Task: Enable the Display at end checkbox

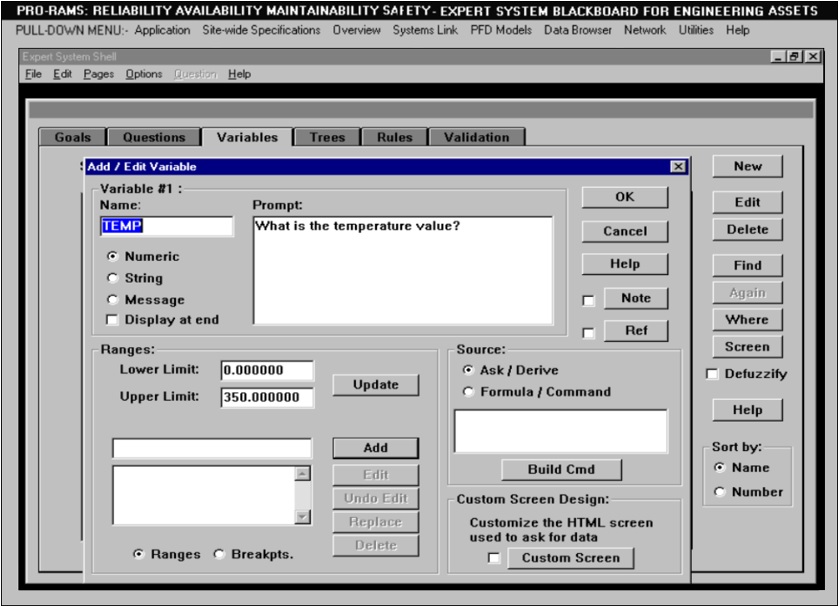Action: point(112,320)
